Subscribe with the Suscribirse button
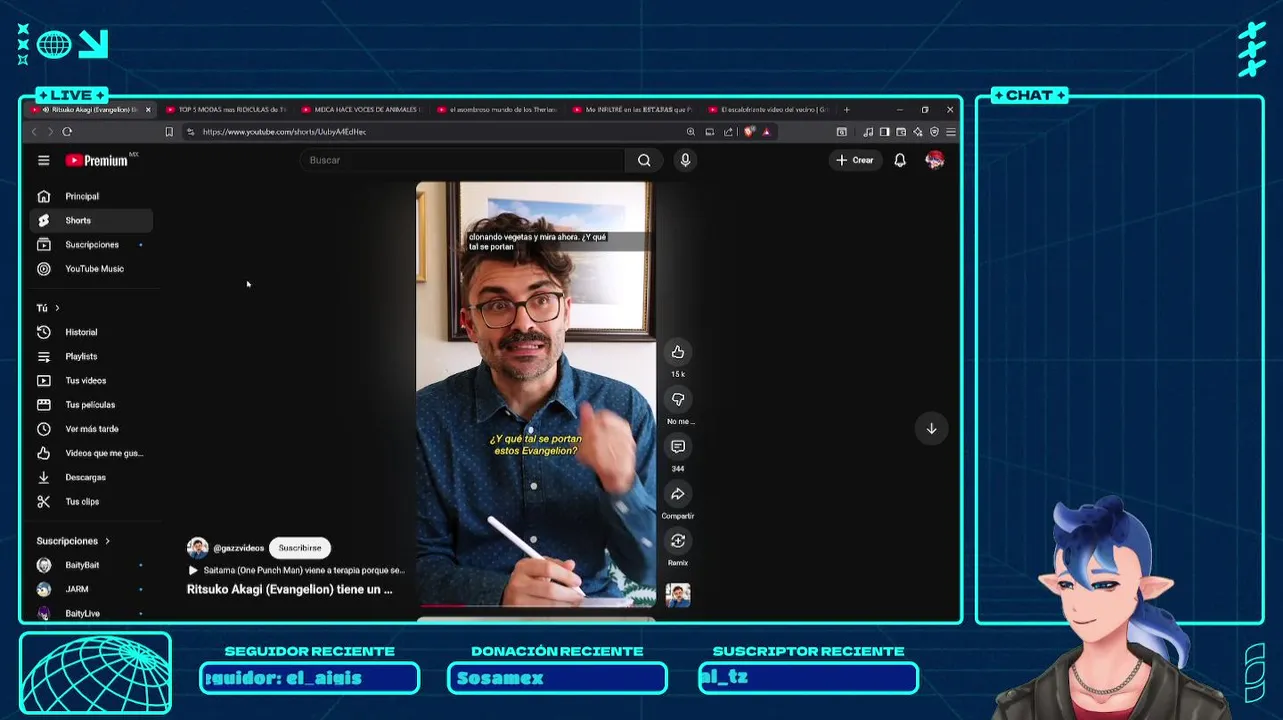 pyautogui.click(x=300, y=548)
